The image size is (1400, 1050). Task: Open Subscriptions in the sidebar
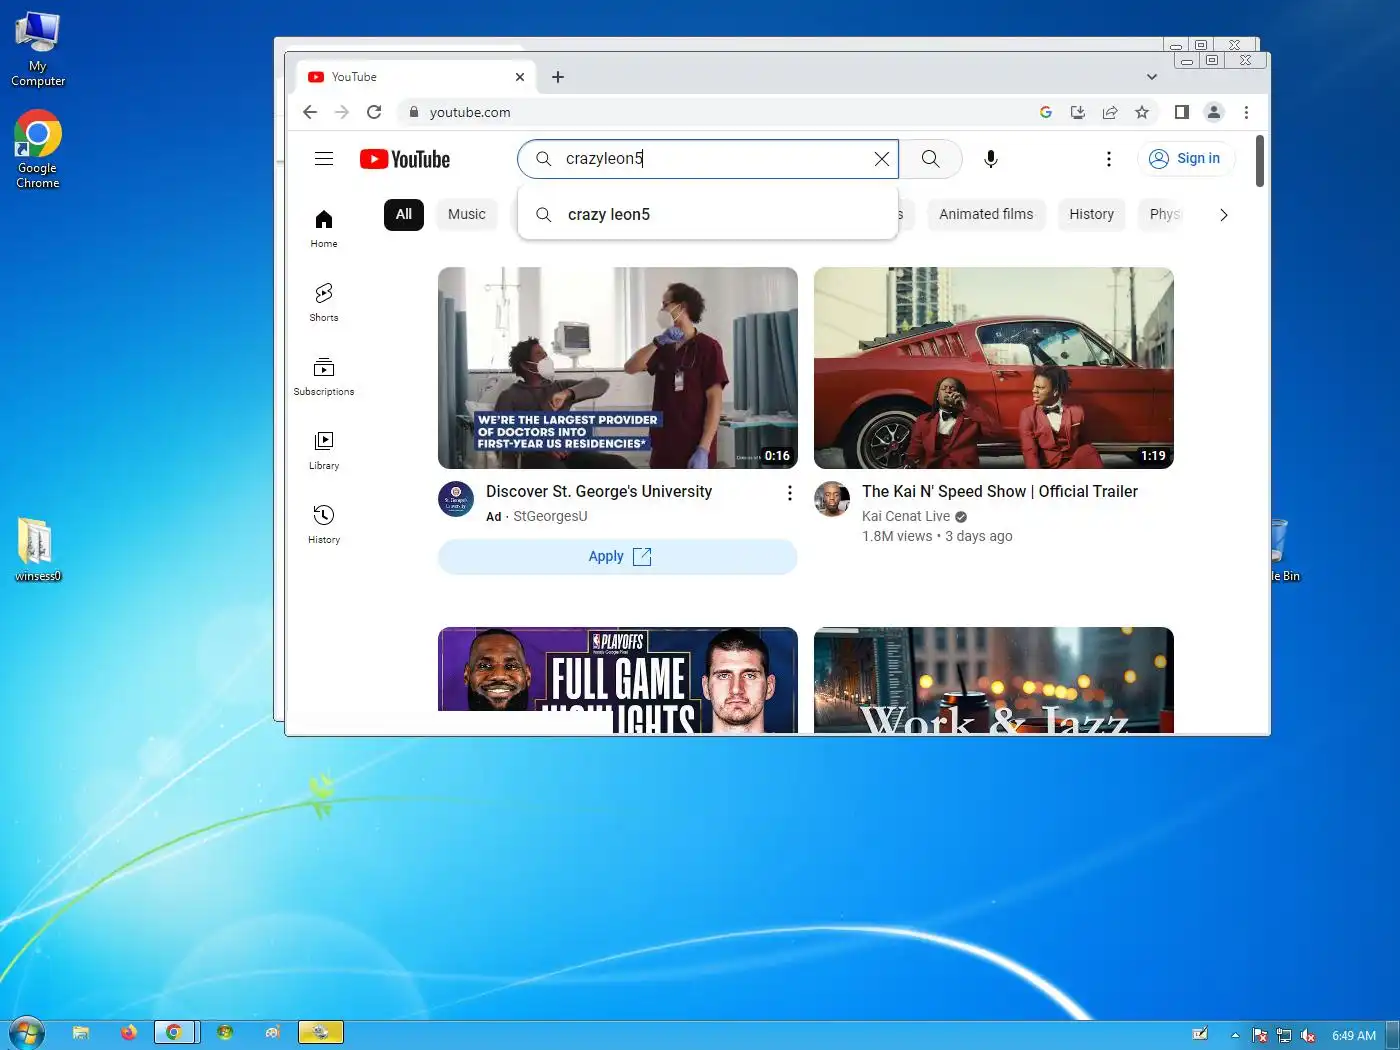324,376
